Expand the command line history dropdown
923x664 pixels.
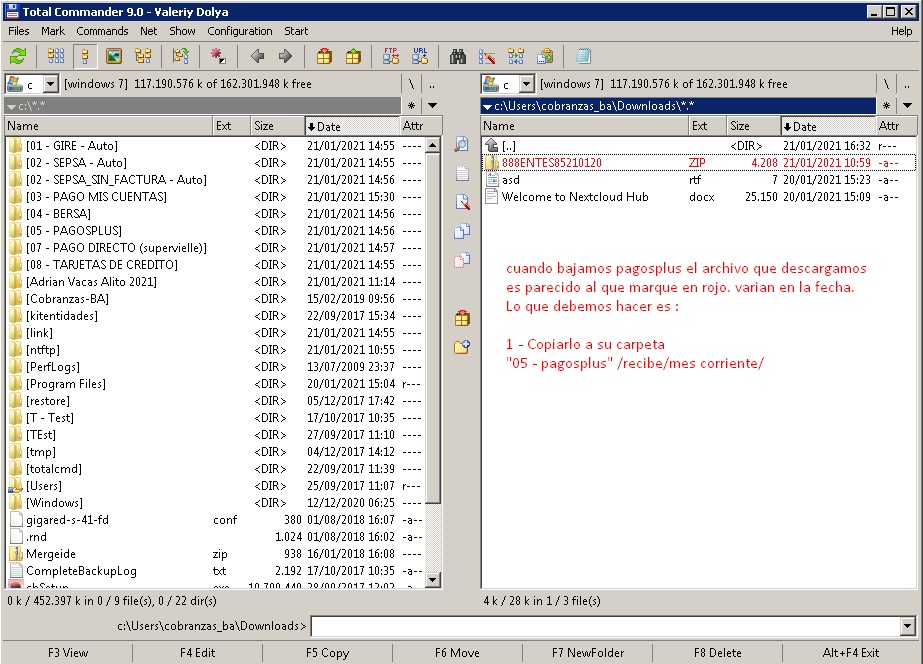click(907, 627)
